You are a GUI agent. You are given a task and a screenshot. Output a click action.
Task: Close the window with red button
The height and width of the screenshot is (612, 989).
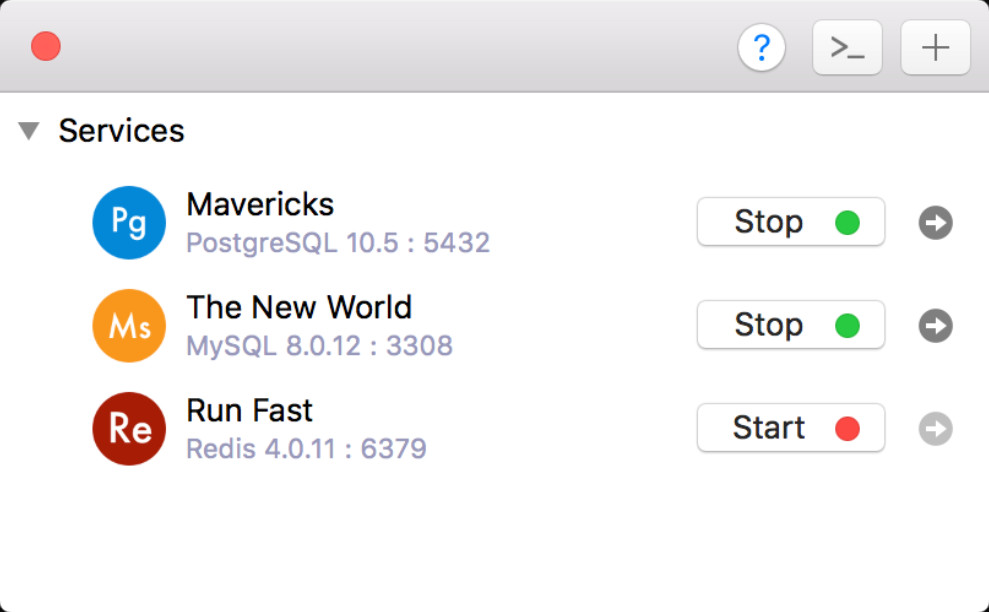point(46,47)
